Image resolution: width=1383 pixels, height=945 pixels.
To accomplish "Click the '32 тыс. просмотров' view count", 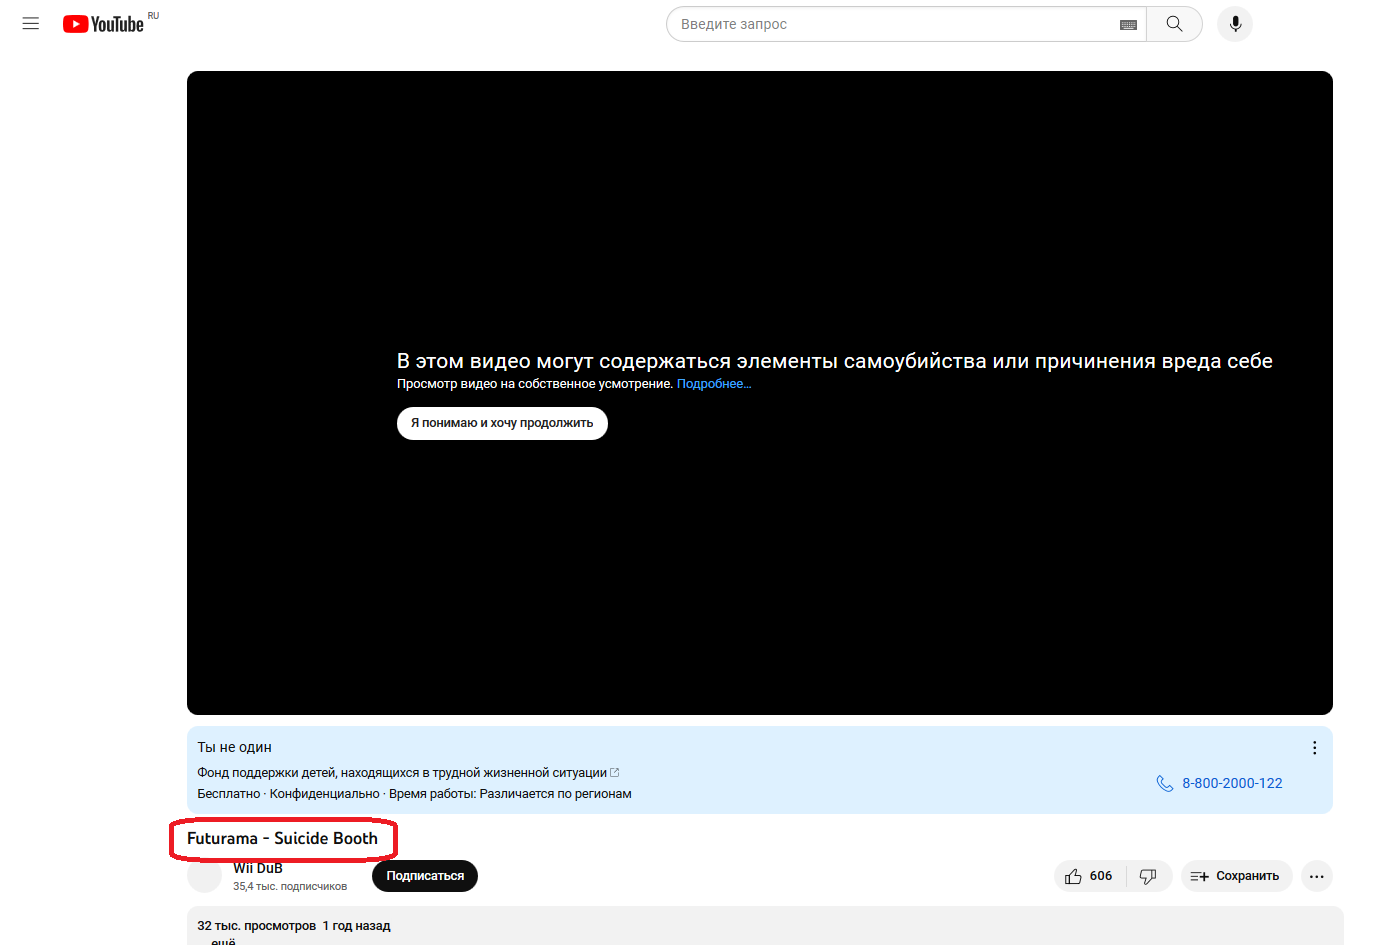I will point(257,926).
